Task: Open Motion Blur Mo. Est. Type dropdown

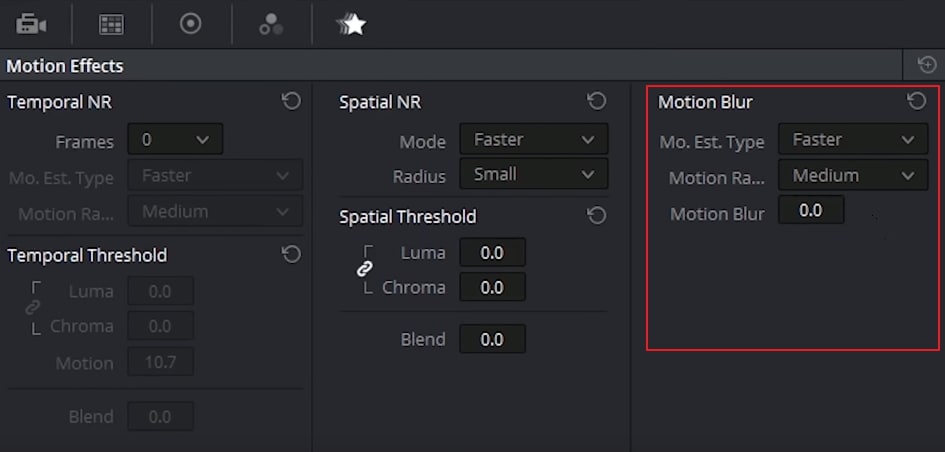Action: coord(853,140)
